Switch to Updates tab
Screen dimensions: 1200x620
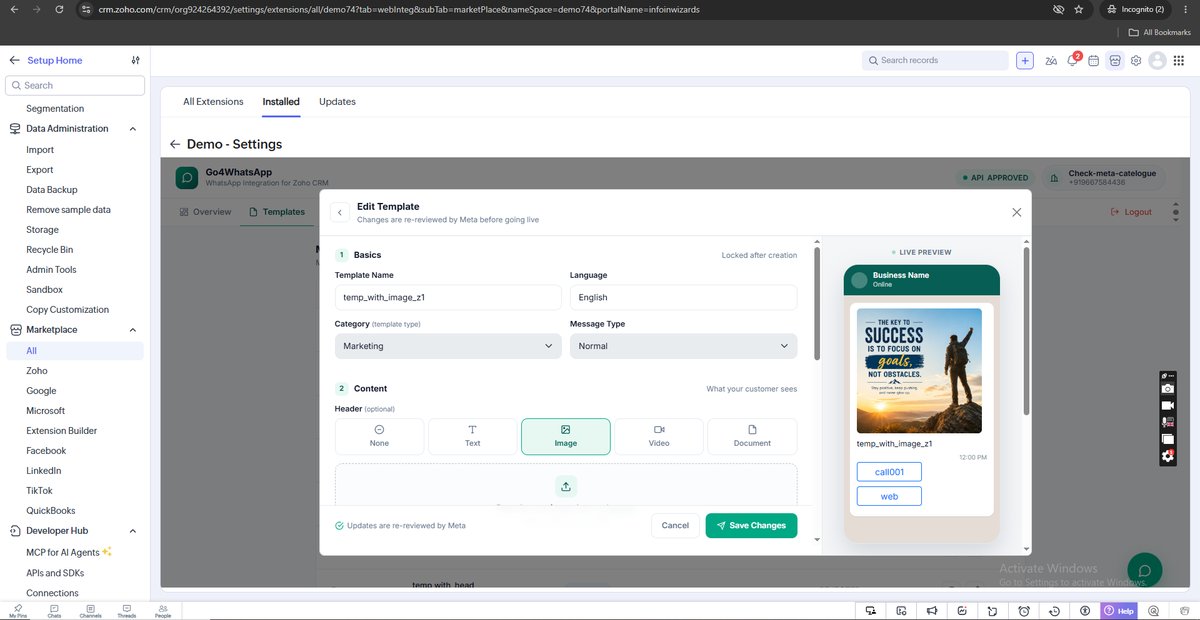point(337,101)
